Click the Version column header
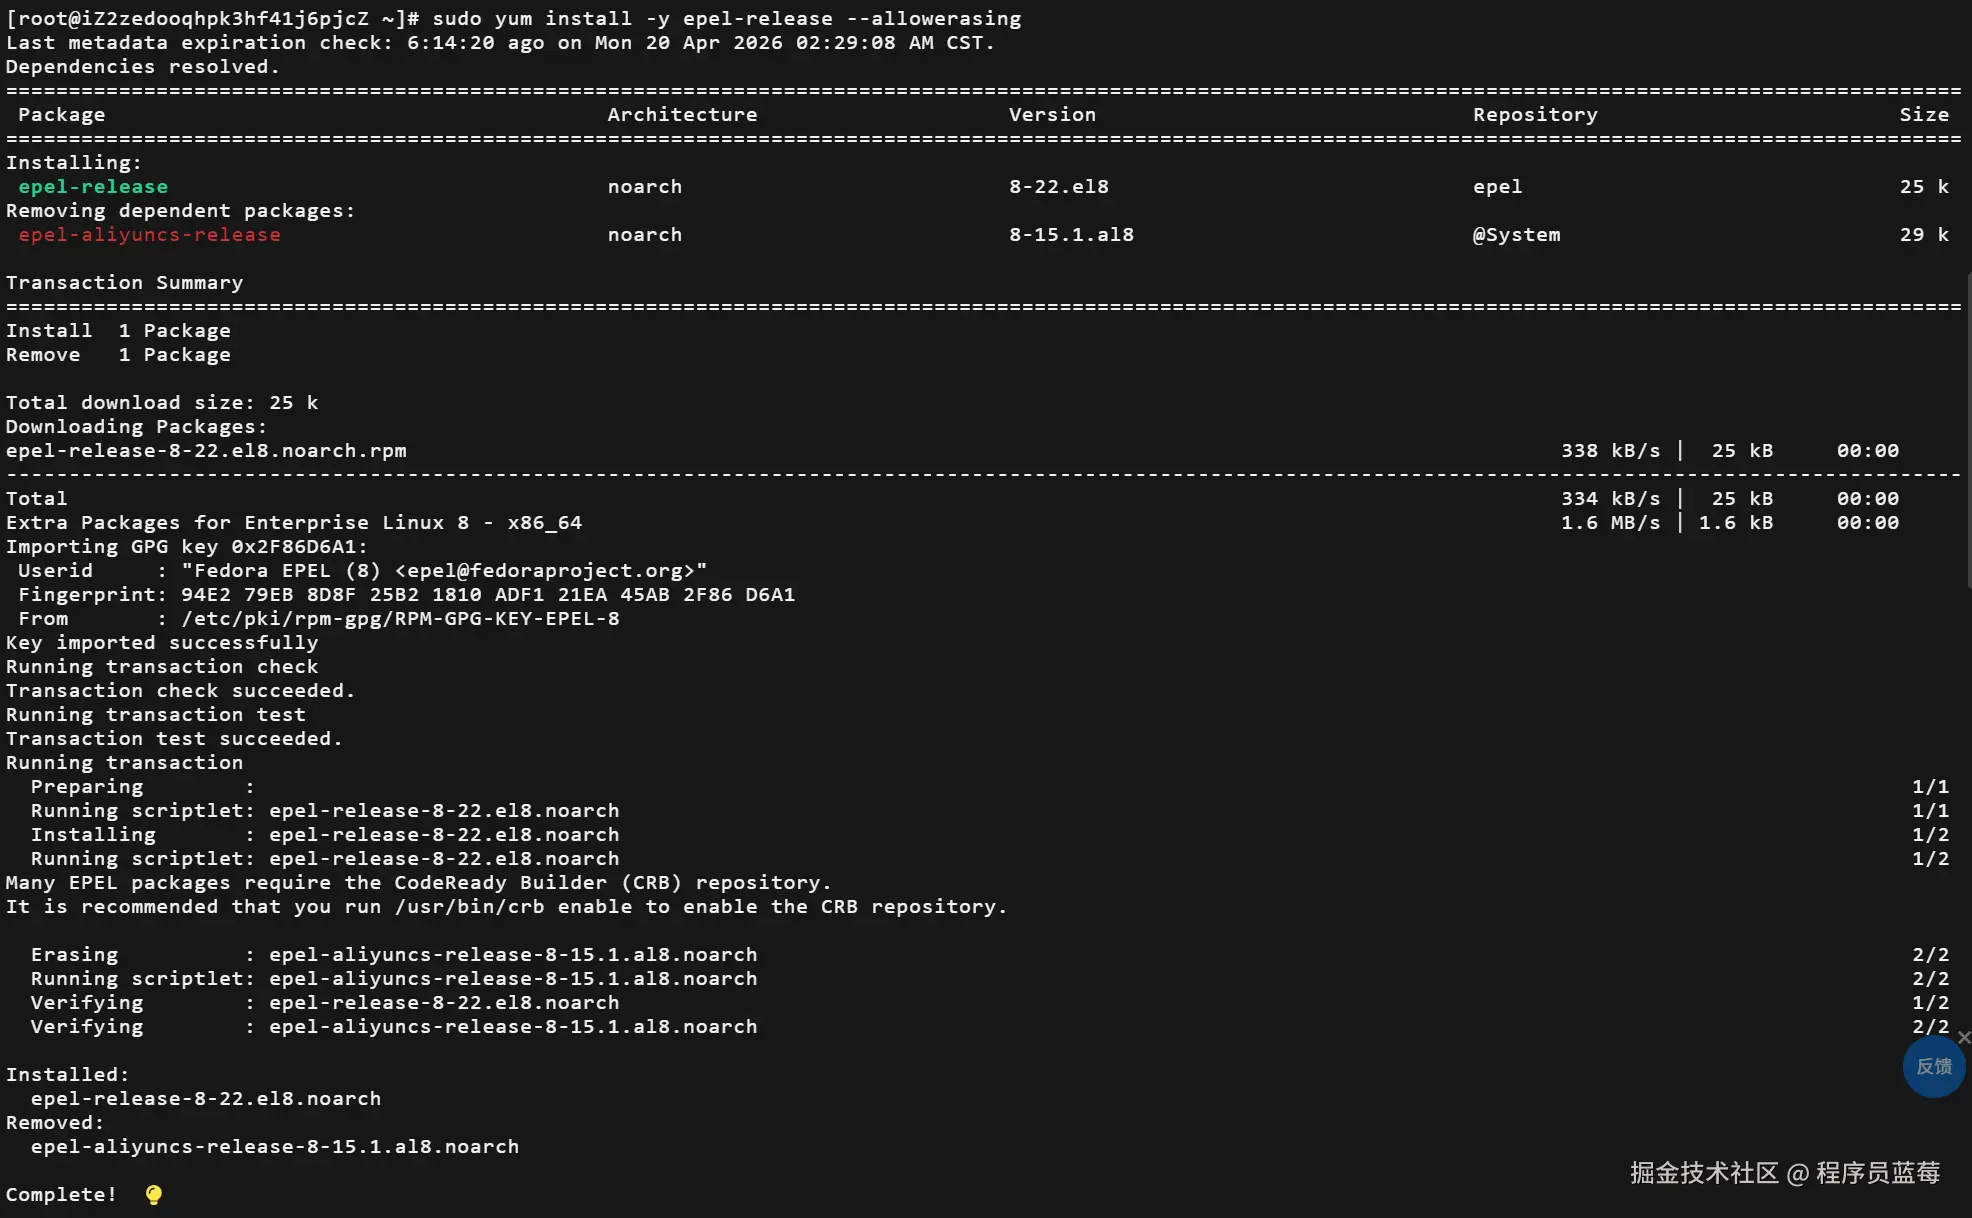The image size is (1972, 1218). pos(1052,115)
